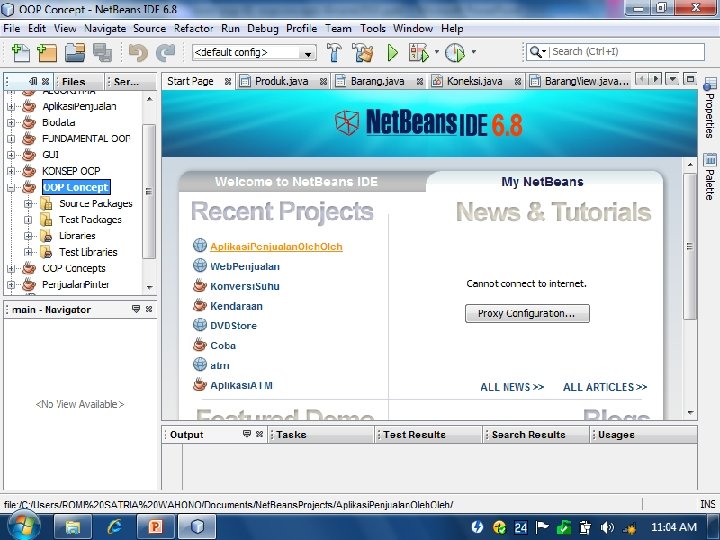Screen dimensions: 720x540
Task: Click the Profile Main Project icon
Action: coord(455,52)
